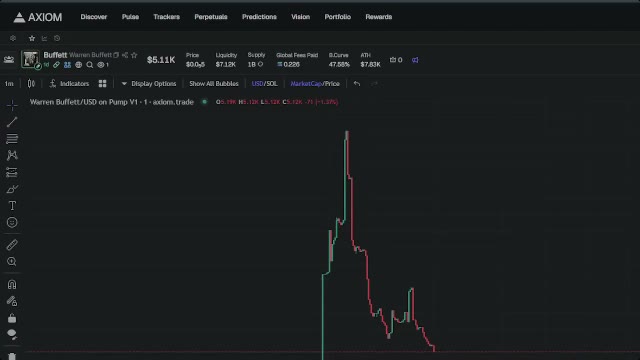Select the brush drawing tool
640x360 pixels.
[x=12, y=189]
